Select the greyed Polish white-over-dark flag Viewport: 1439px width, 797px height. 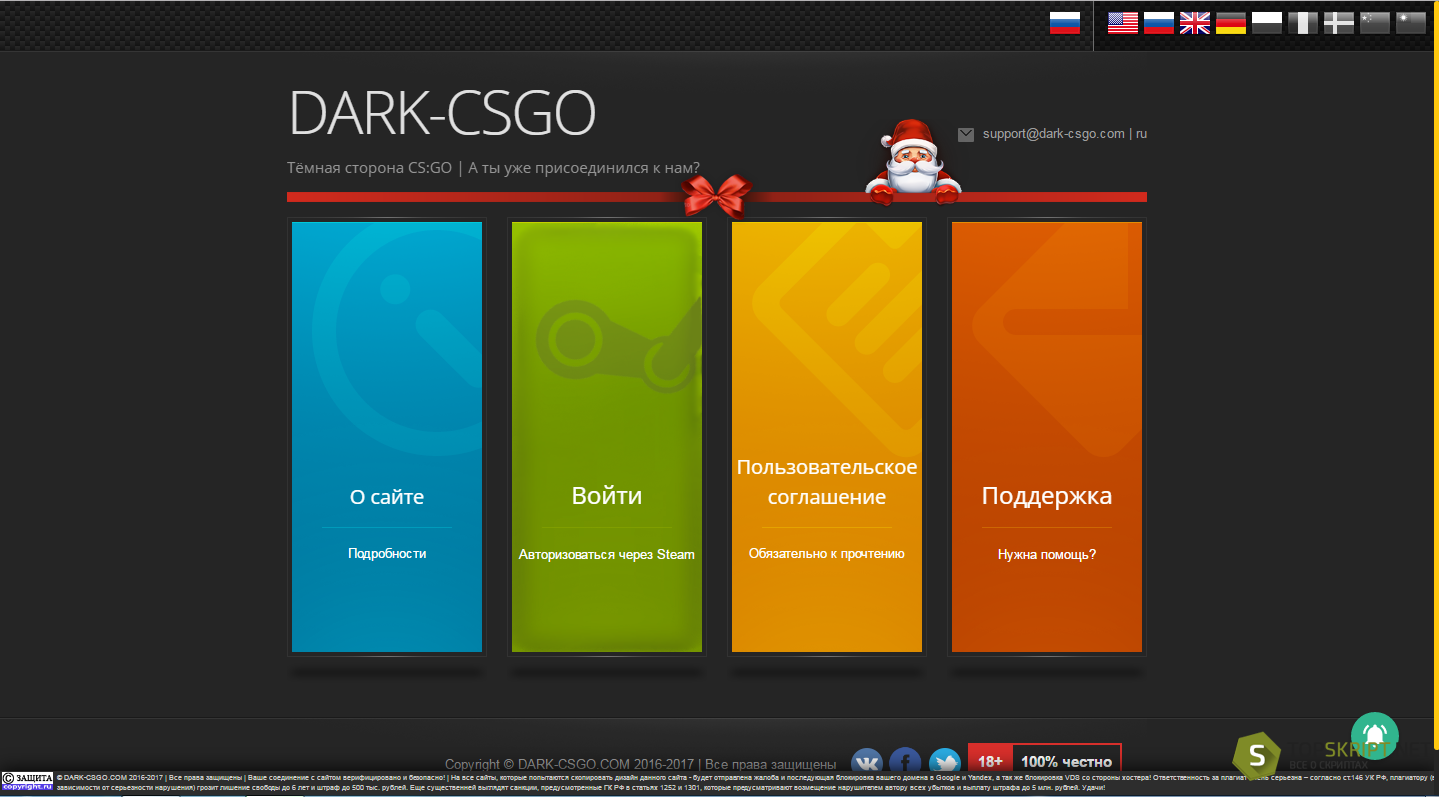click(x=1267, y=23)
